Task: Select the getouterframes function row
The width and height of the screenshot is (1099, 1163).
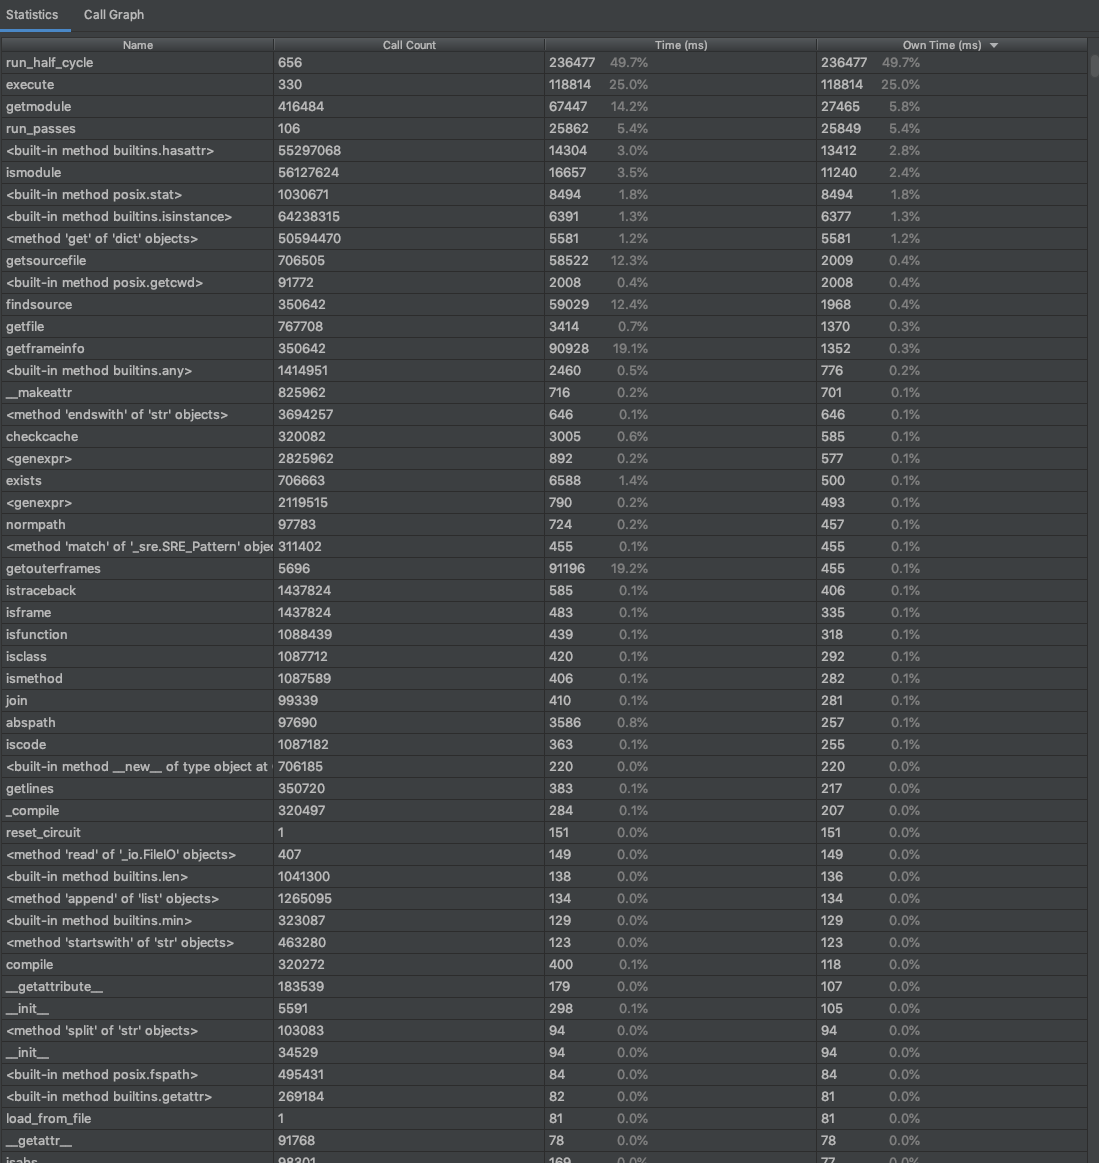Action: click(49, 568)
